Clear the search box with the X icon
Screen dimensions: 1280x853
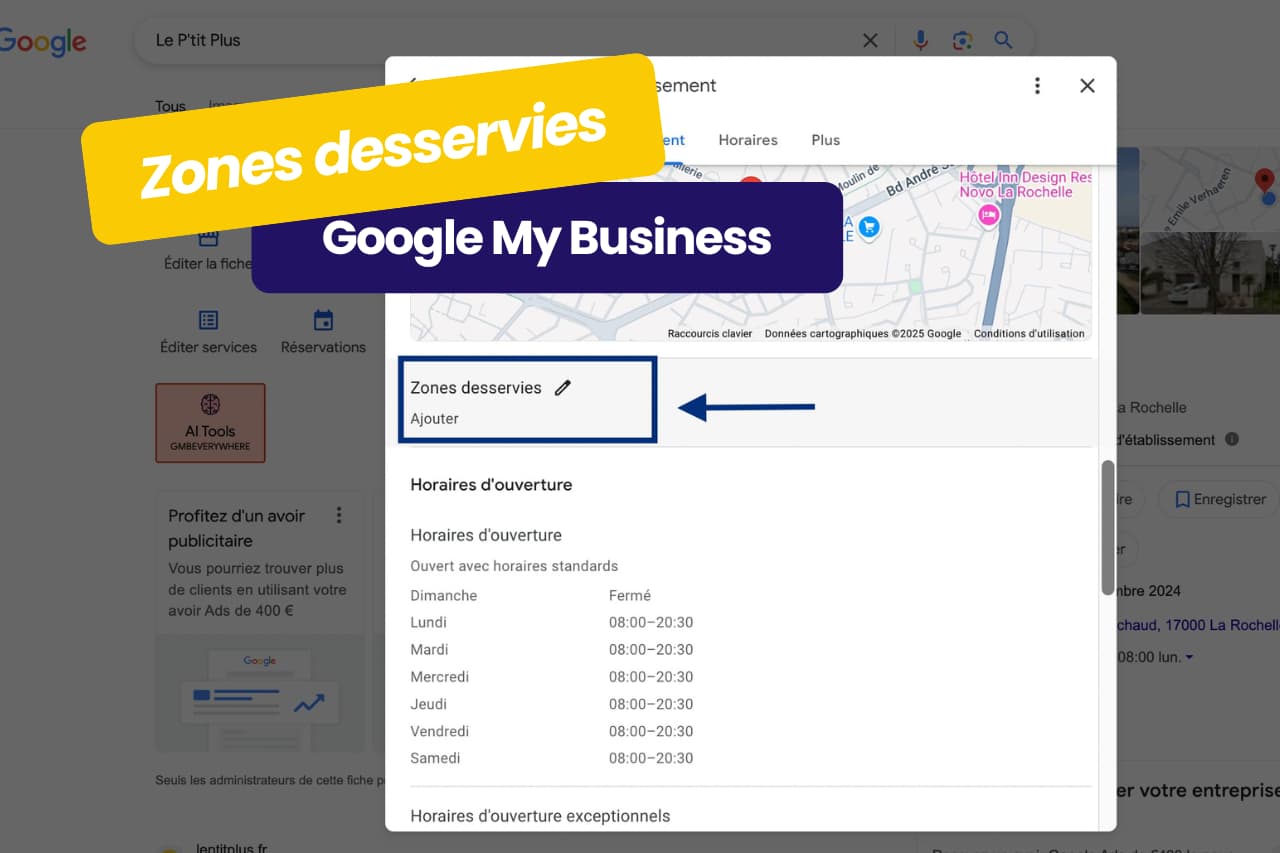(870, 41)
